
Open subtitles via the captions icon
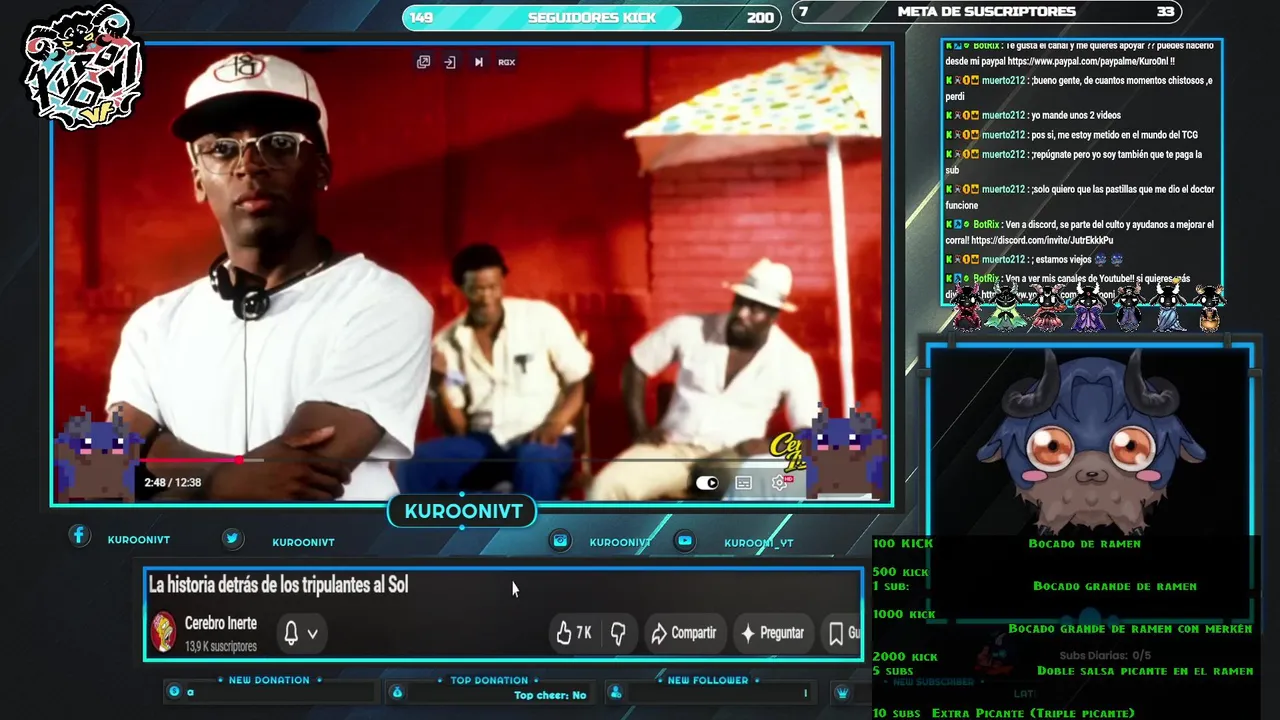743,483
